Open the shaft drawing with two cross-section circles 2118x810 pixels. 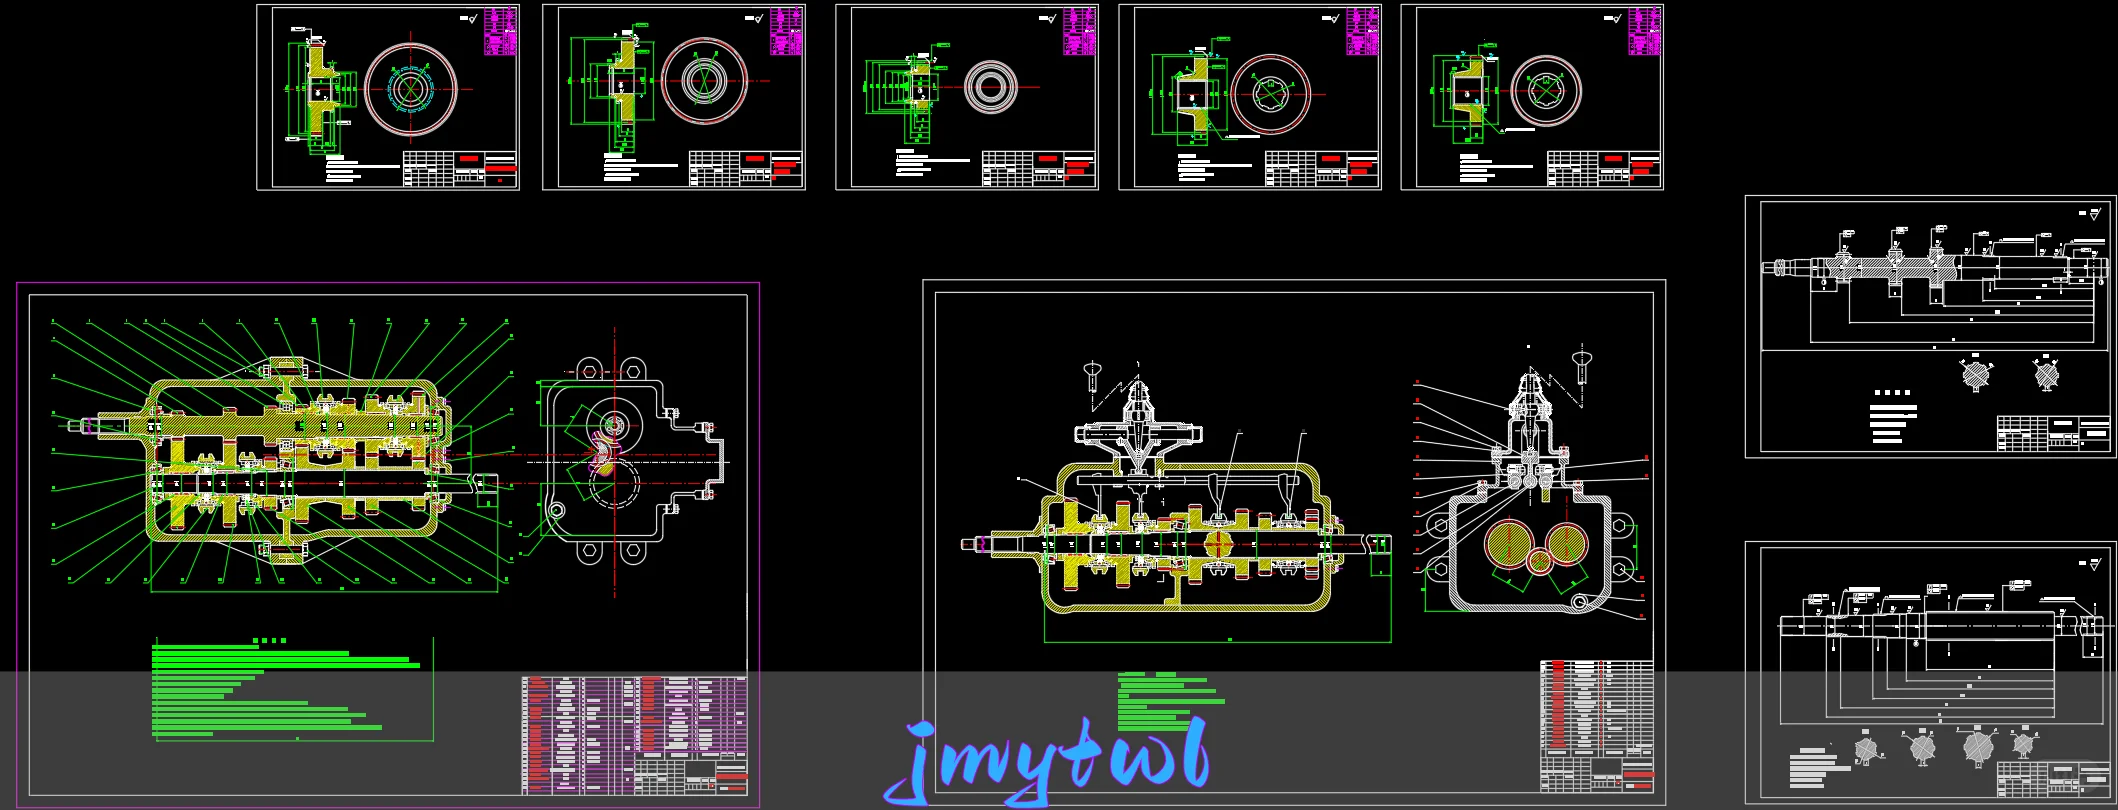click(x=1930, y=327)
